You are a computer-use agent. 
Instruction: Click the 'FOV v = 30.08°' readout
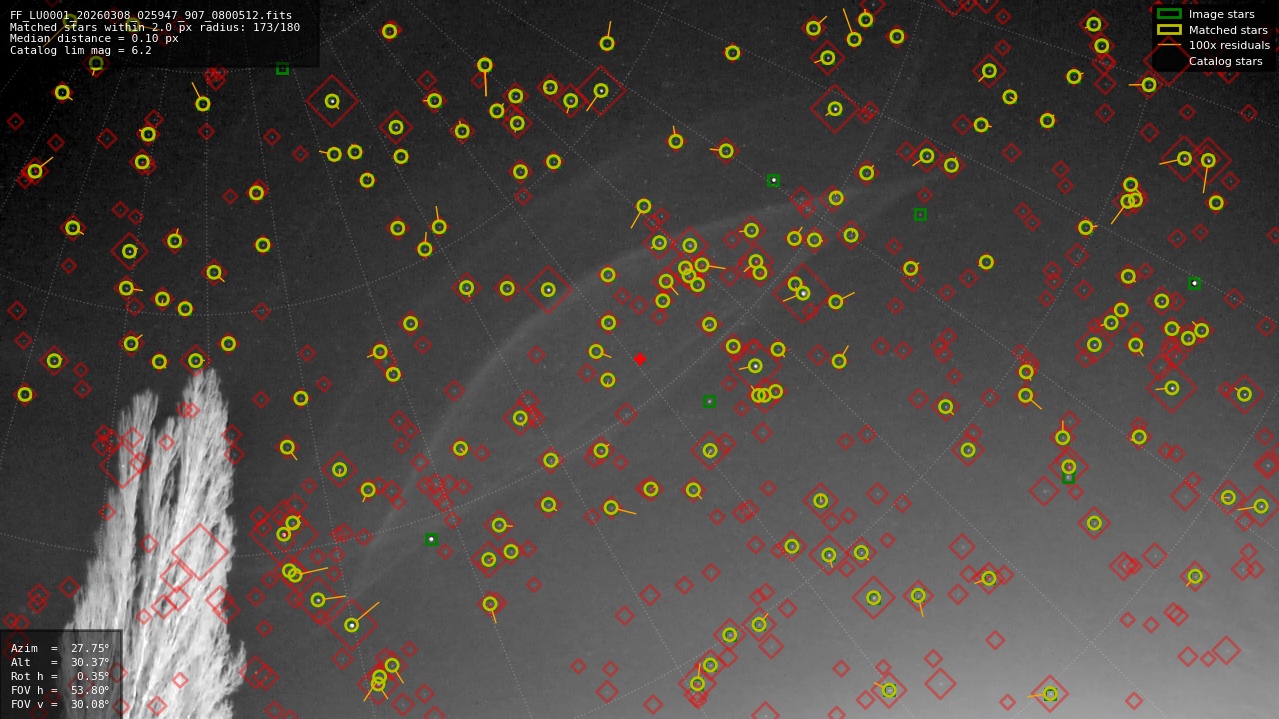pyautogui.click(x=60, y=704)
